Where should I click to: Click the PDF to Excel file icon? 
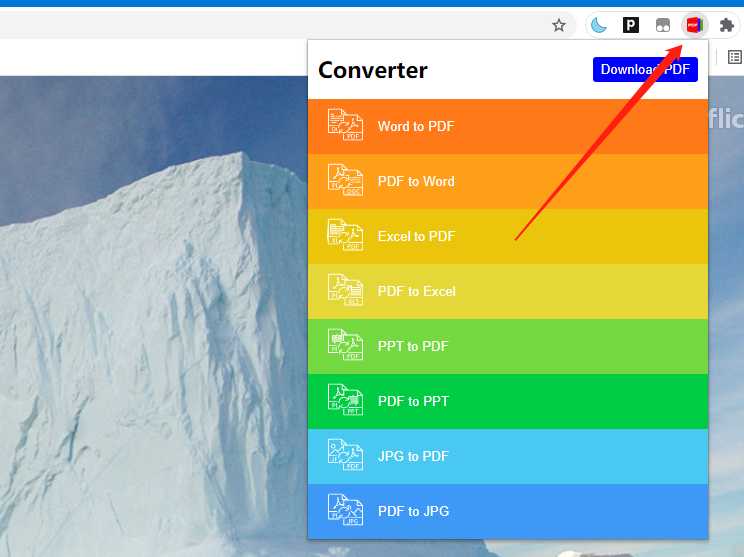[x=345, y=291]
